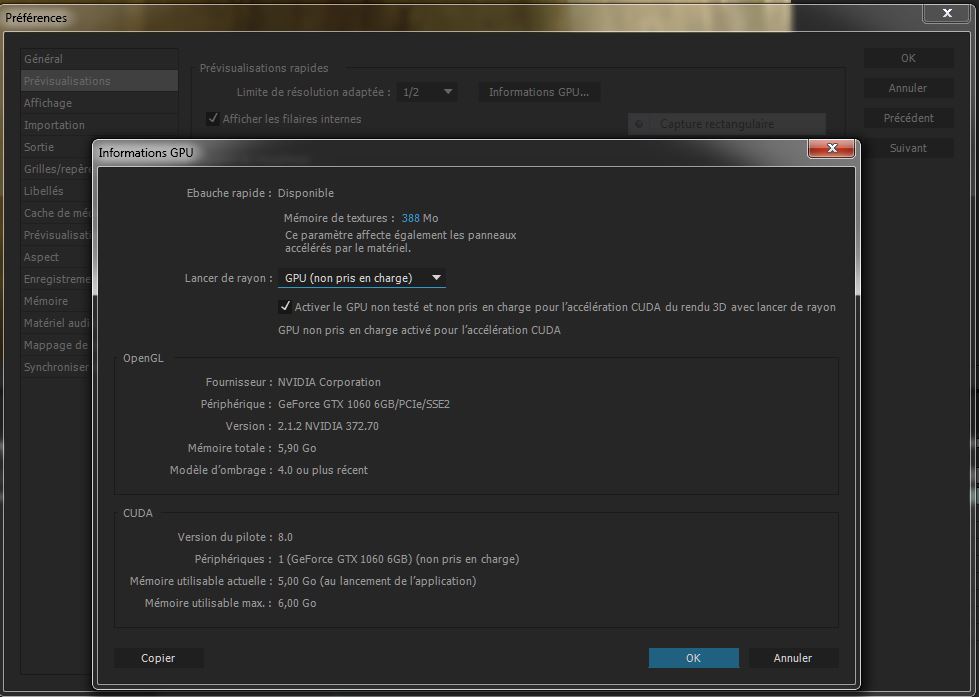Click the Informations GPU... button
This screenshot has width=979, height=697.
(538, 92)
